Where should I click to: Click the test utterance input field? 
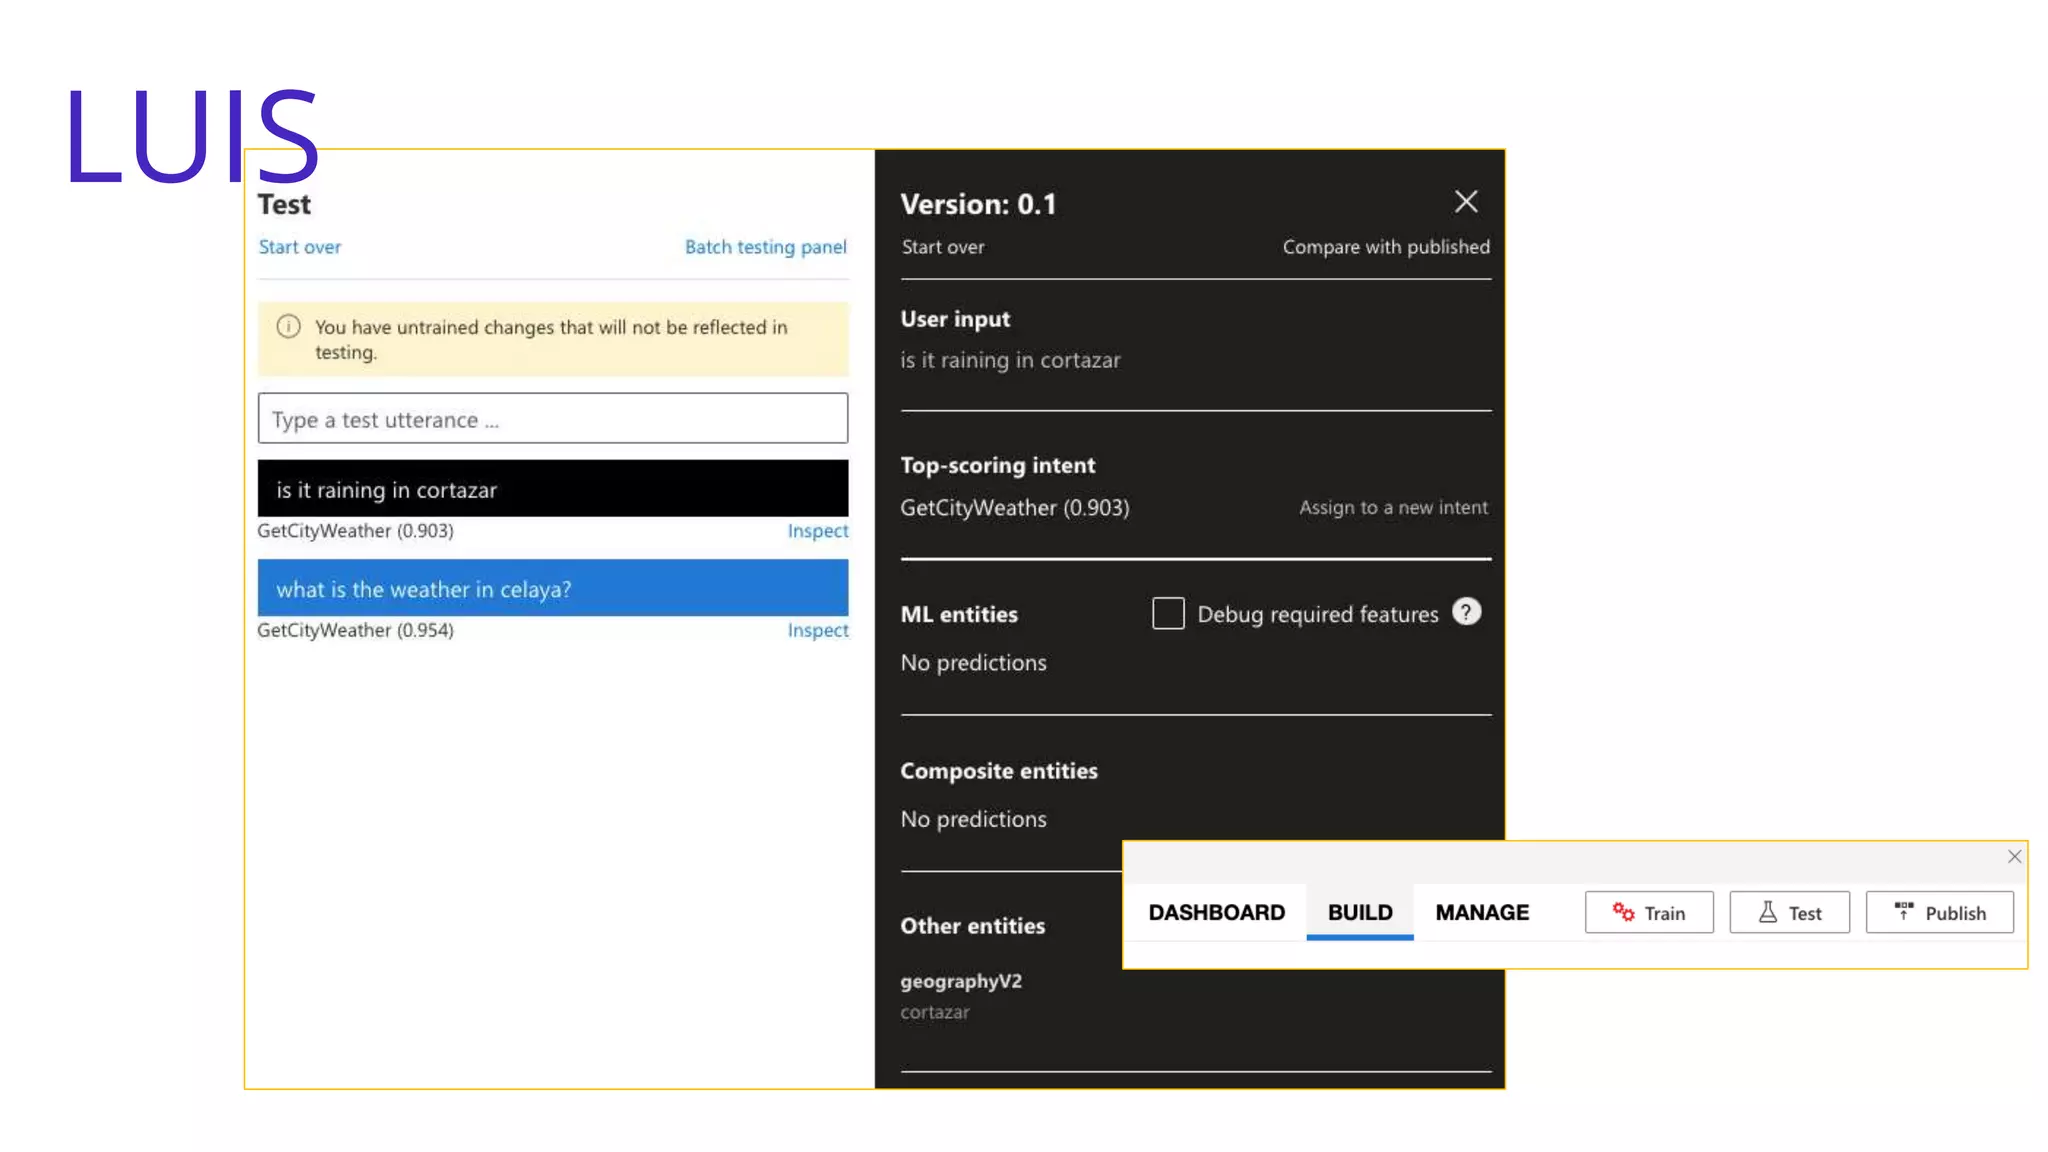(x=552, y=419)
